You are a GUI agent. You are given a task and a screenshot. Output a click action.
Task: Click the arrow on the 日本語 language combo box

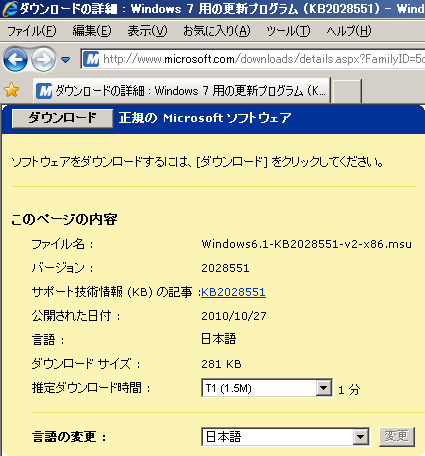coord(361,437)
